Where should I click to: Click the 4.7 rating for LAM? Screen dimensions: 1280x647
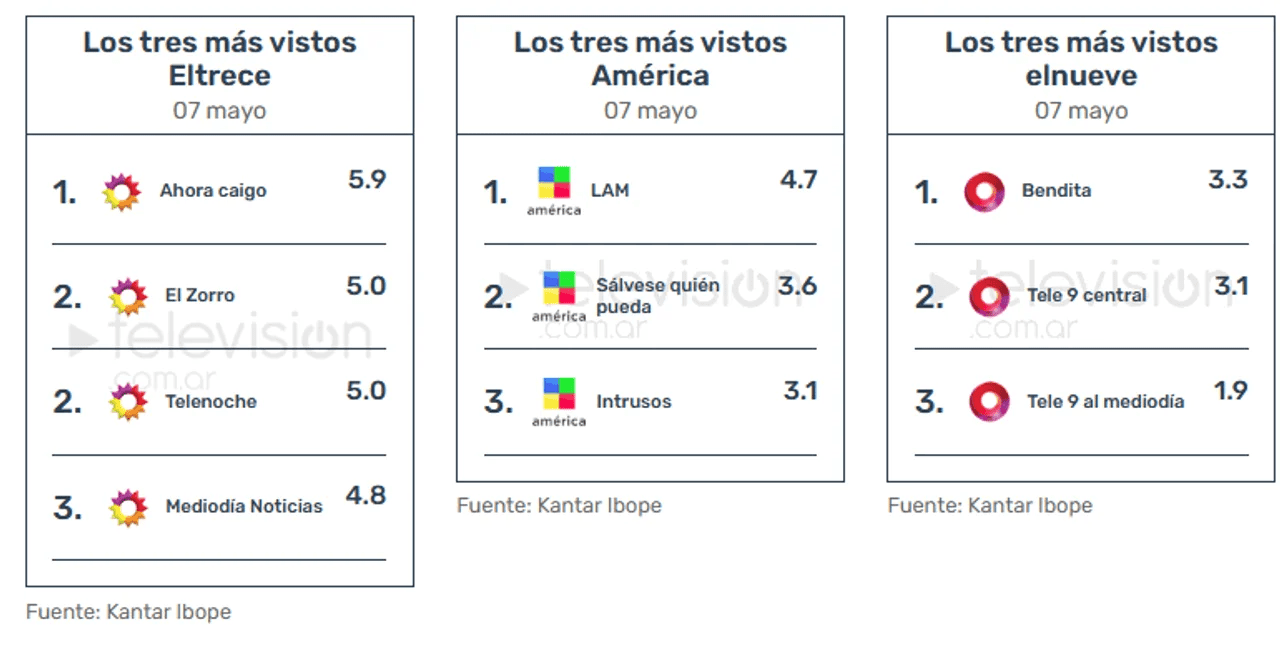[x=799, y=180]
